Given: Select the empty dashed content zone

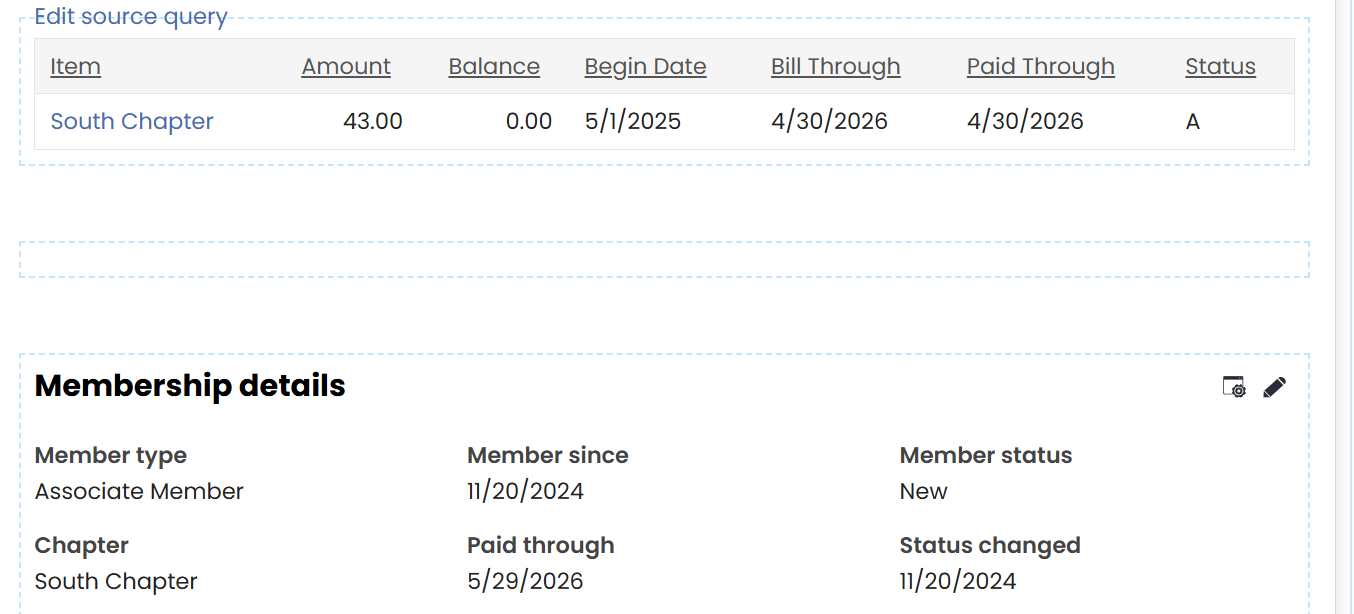Looking at the screenshot, I should click(x=664, y=259).
